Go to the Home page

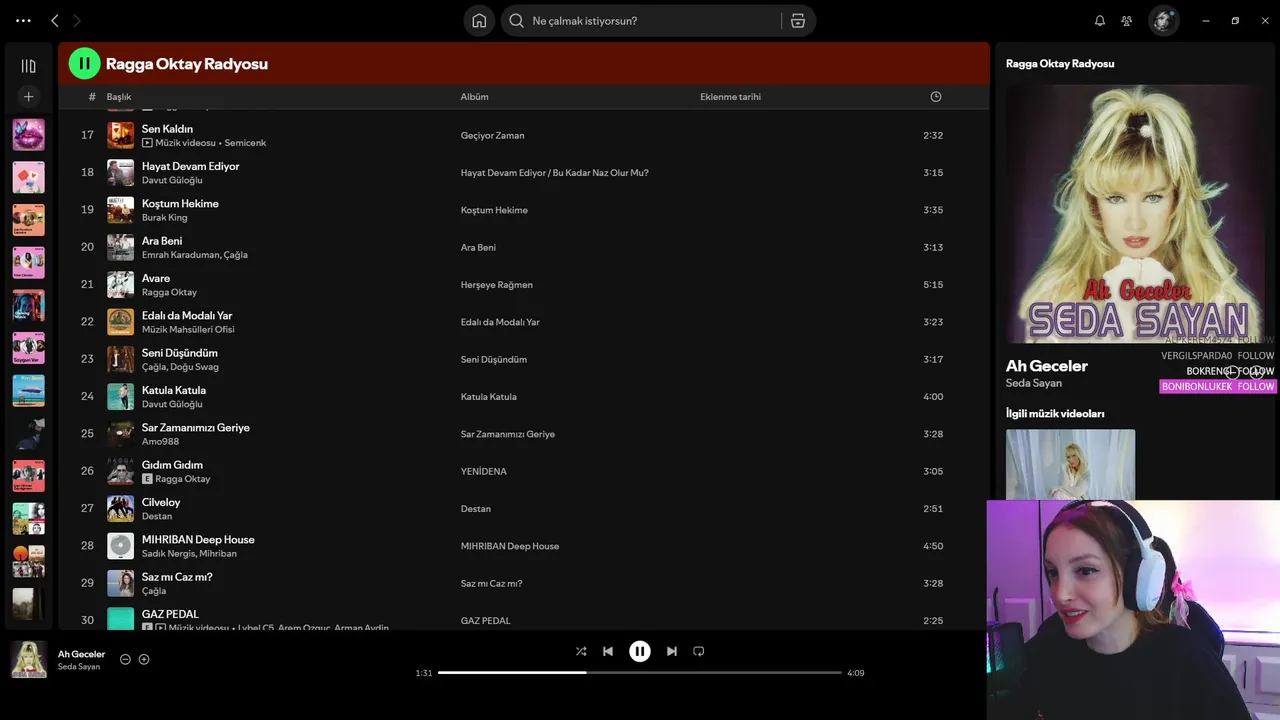[479, 20]
